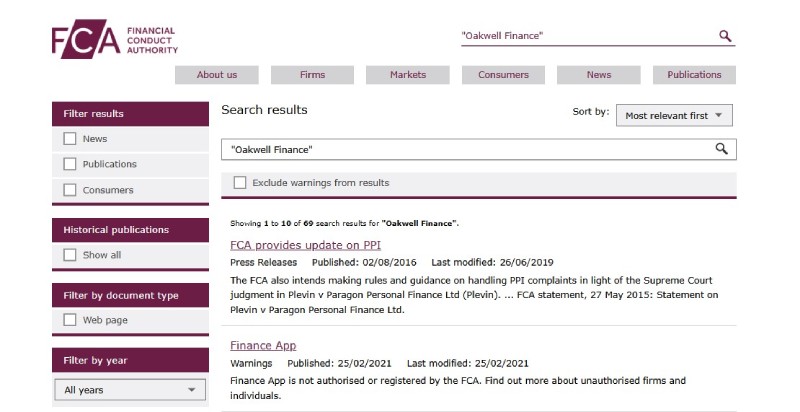The image size is (800, 412).
Task: Click the Press Releases label
Action: click(x=263, y=263)
